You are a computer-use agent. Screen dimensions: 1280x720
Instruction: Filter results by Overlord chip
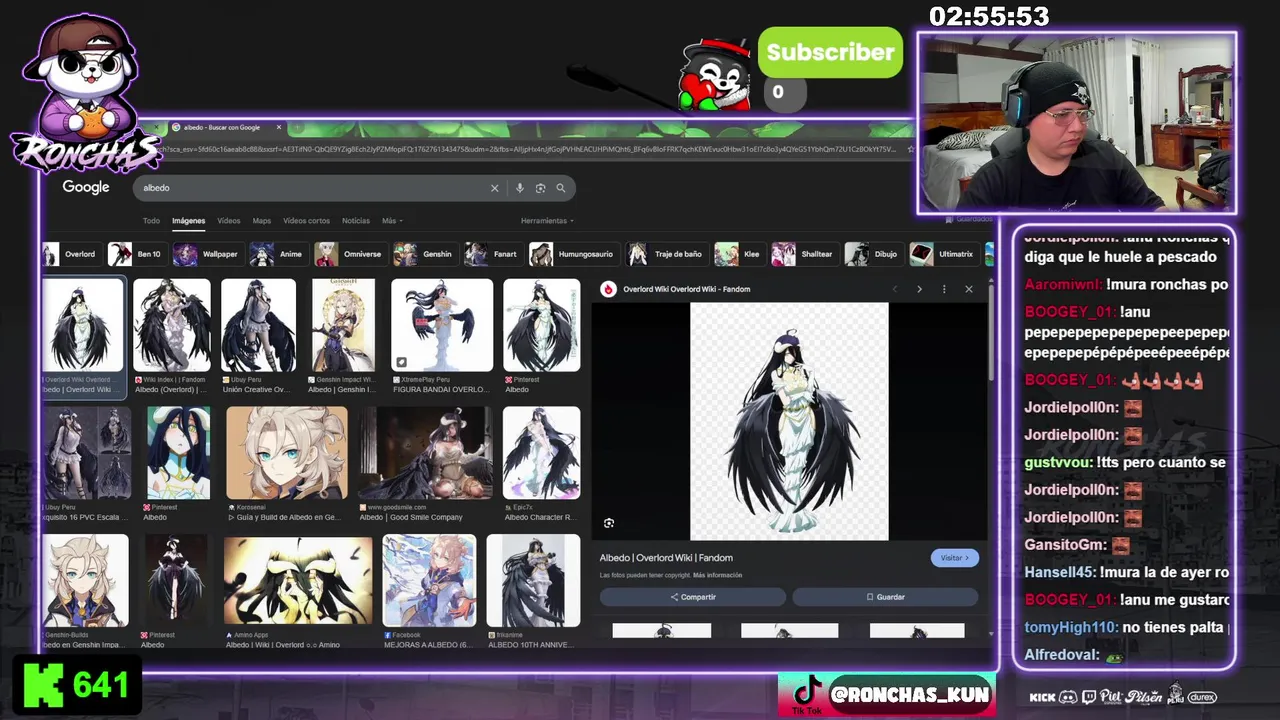click(71, 254)
